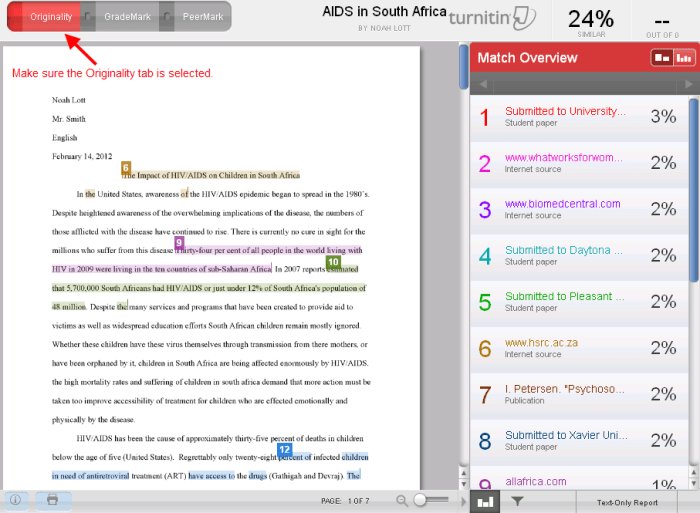Click the paper title AIDS in South Africa

point(384,12)
